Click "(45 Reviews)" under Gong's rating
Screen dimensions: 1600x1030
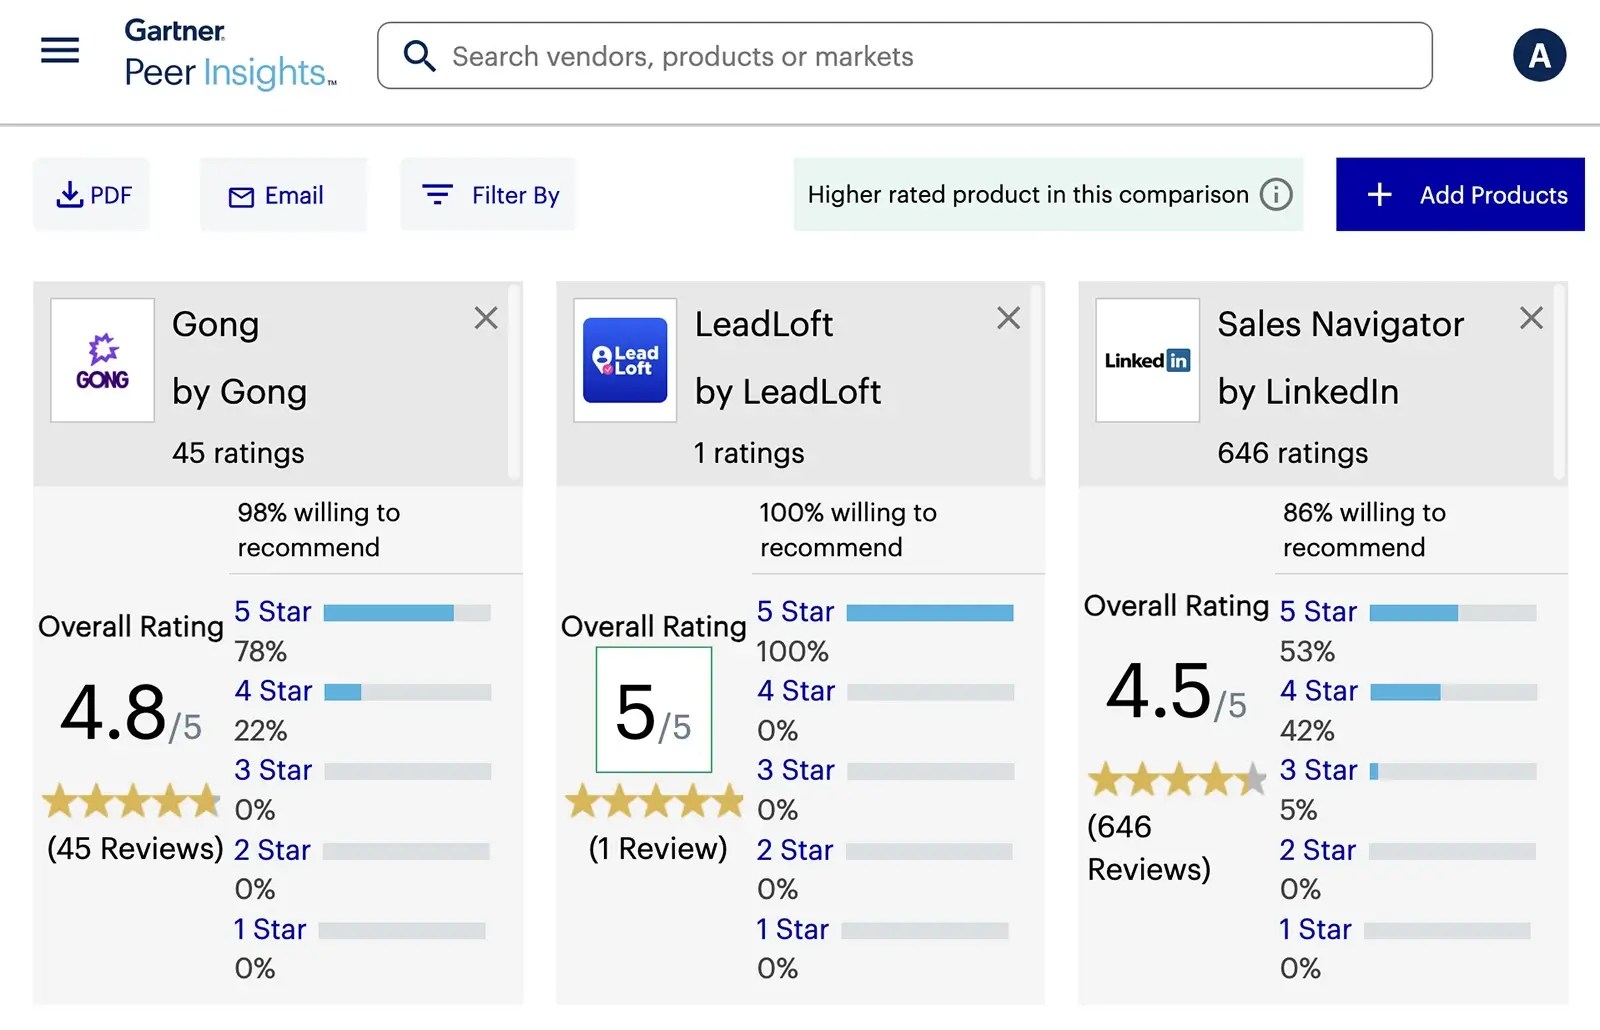point(135,848)
